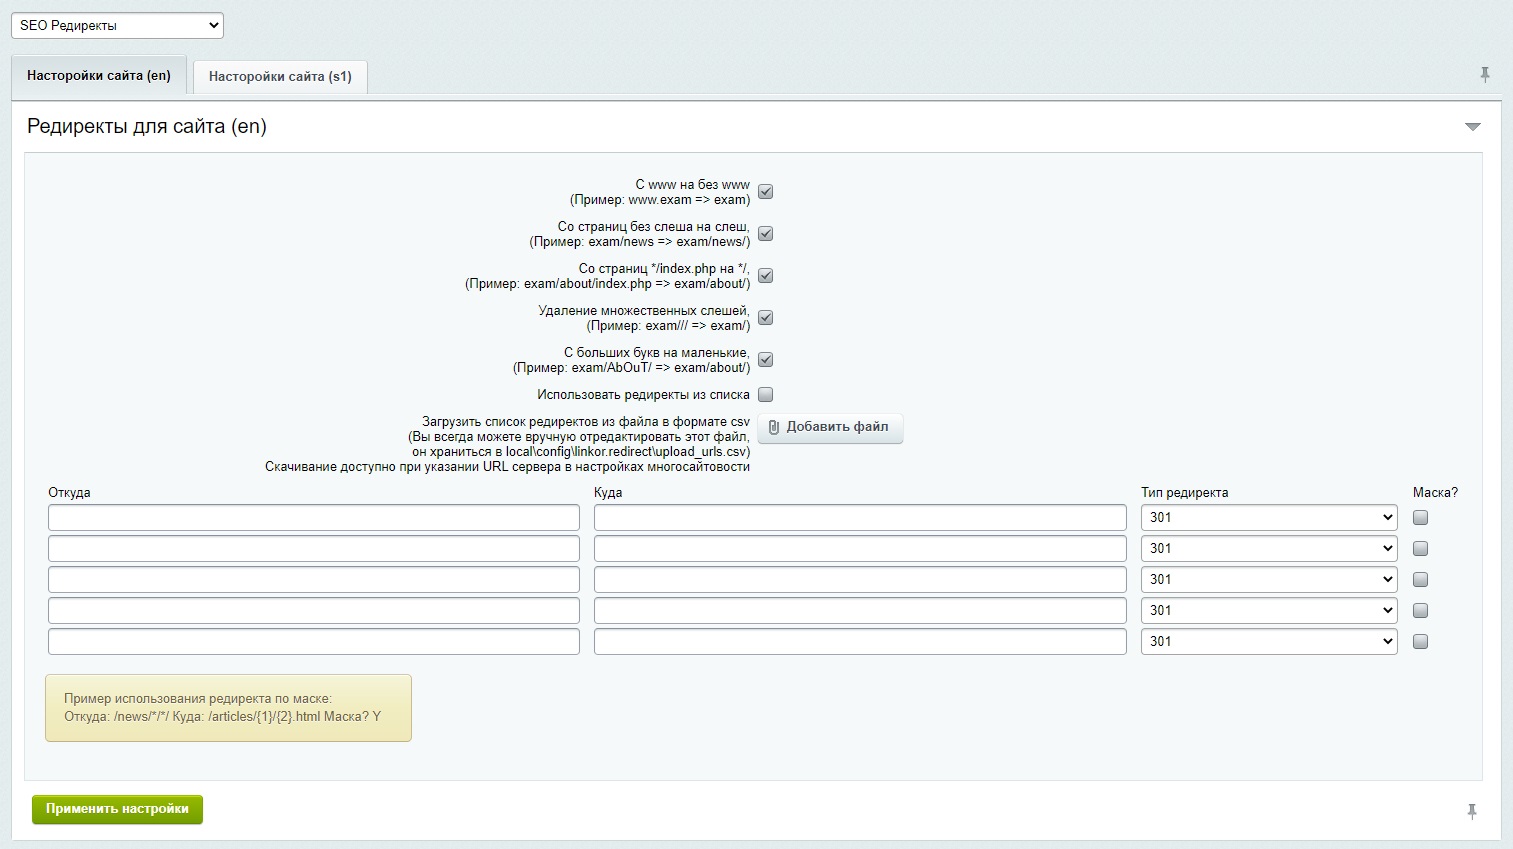Image resolution: width=1513 pixels, height=849 pixels.
Task: Check the first row Маска? checkbox
Action: [x=1420, y=517]
